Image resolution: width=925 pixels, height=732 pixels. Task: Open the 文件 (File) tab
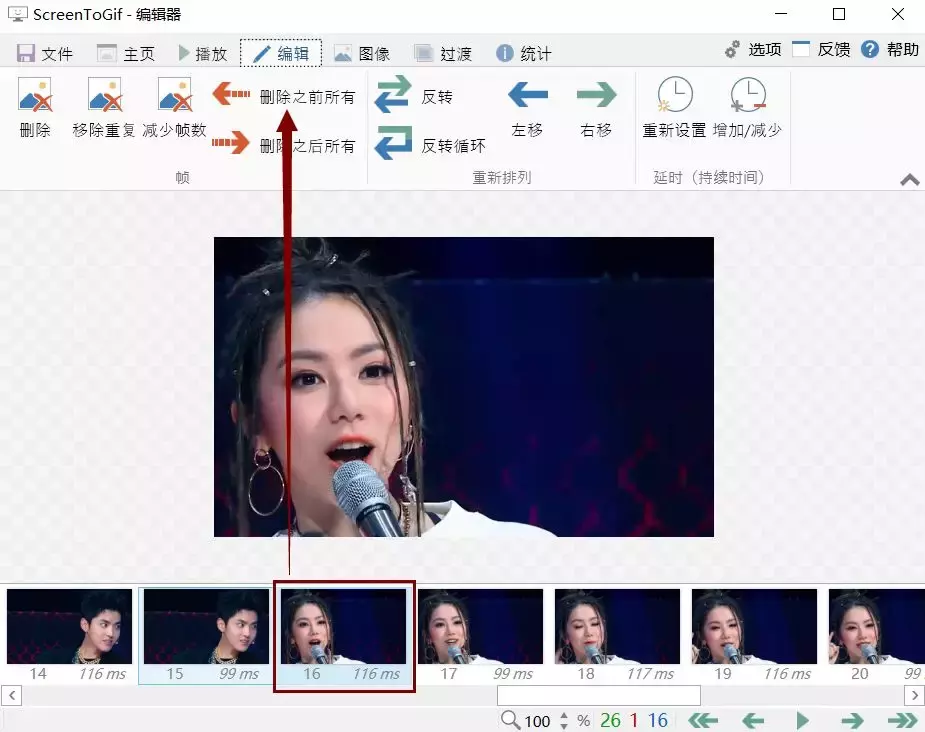click(x=44, y=54)
